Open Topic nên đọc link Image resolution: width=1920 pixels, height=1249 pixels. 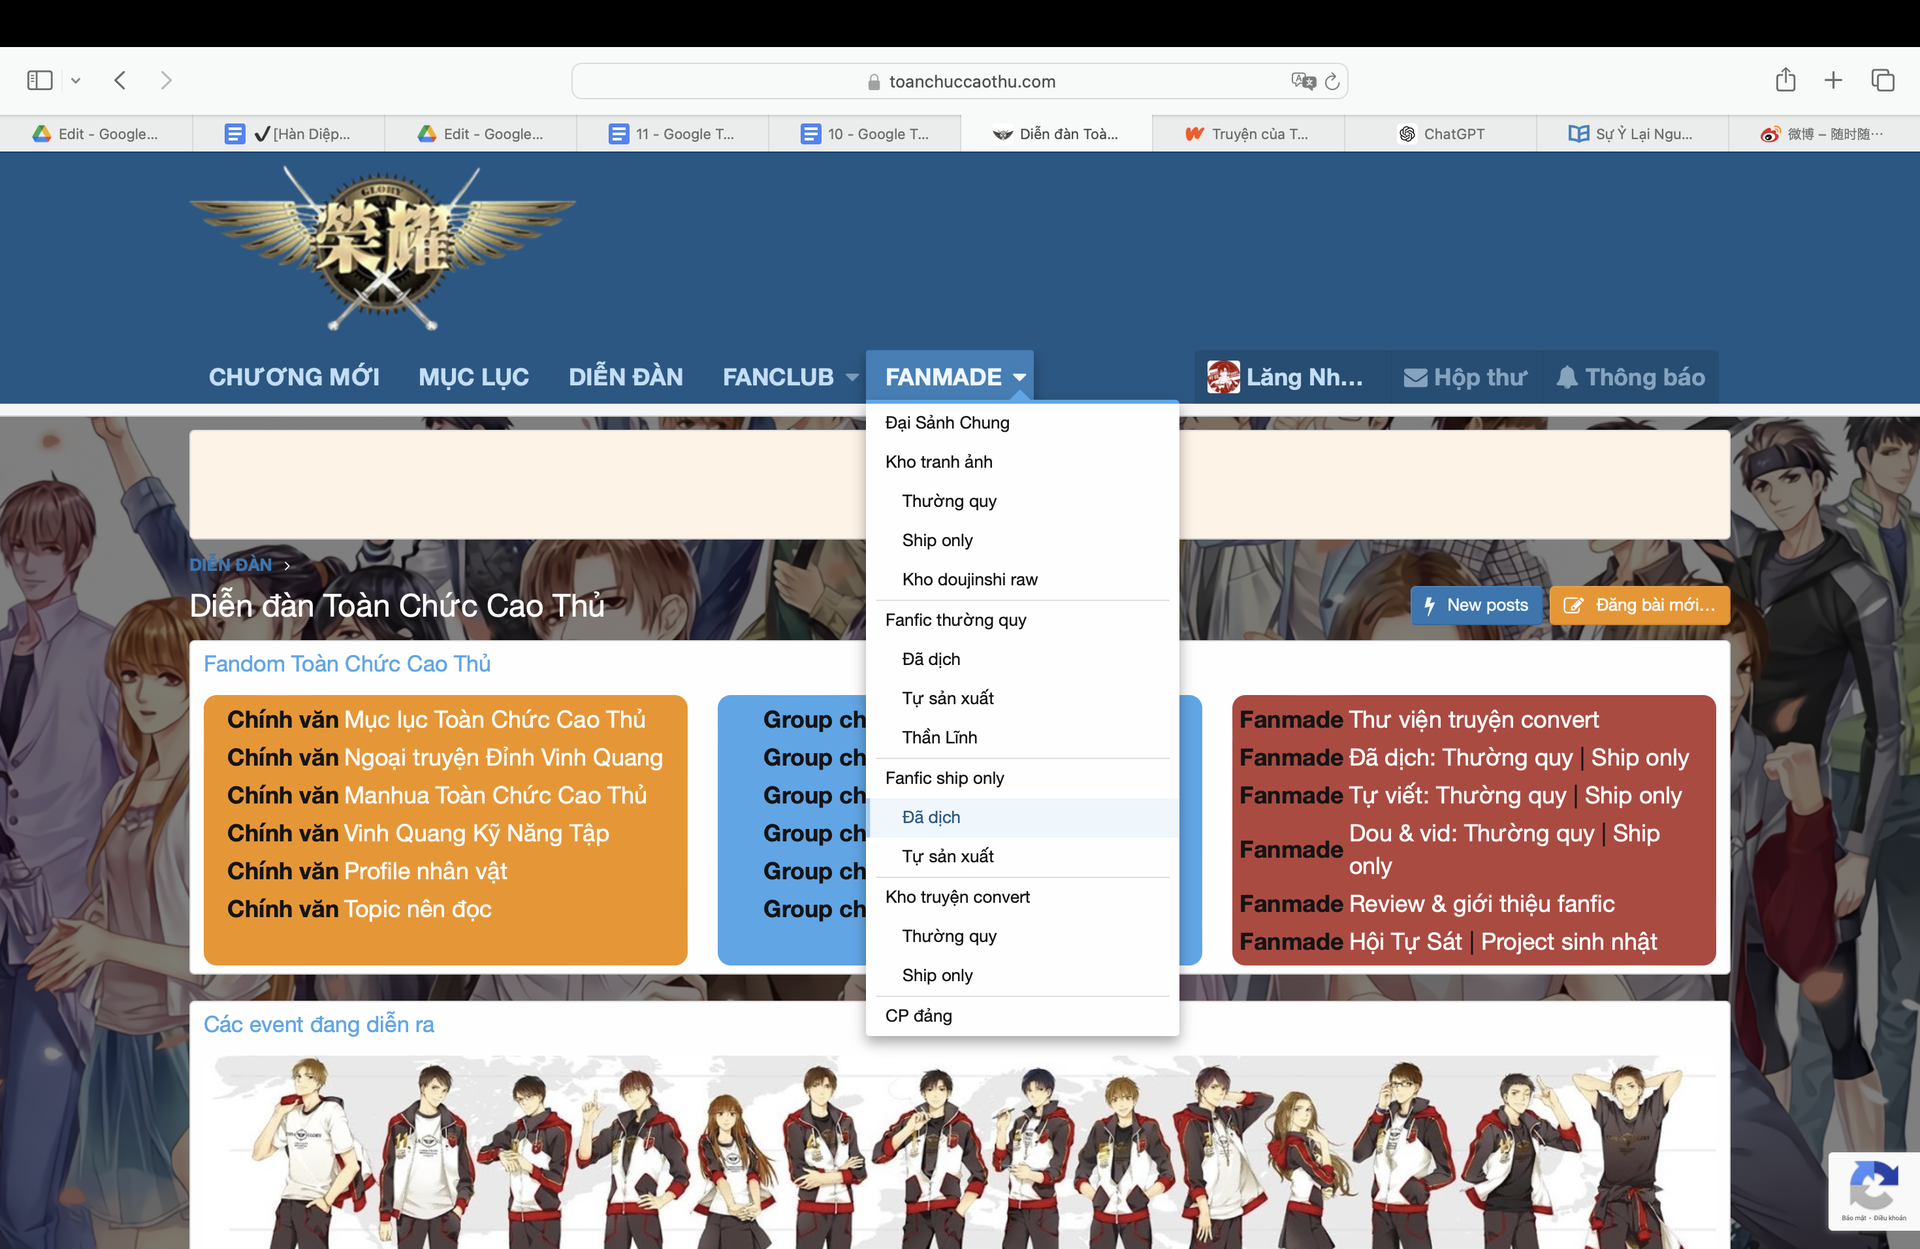click(x=417, y=910)
